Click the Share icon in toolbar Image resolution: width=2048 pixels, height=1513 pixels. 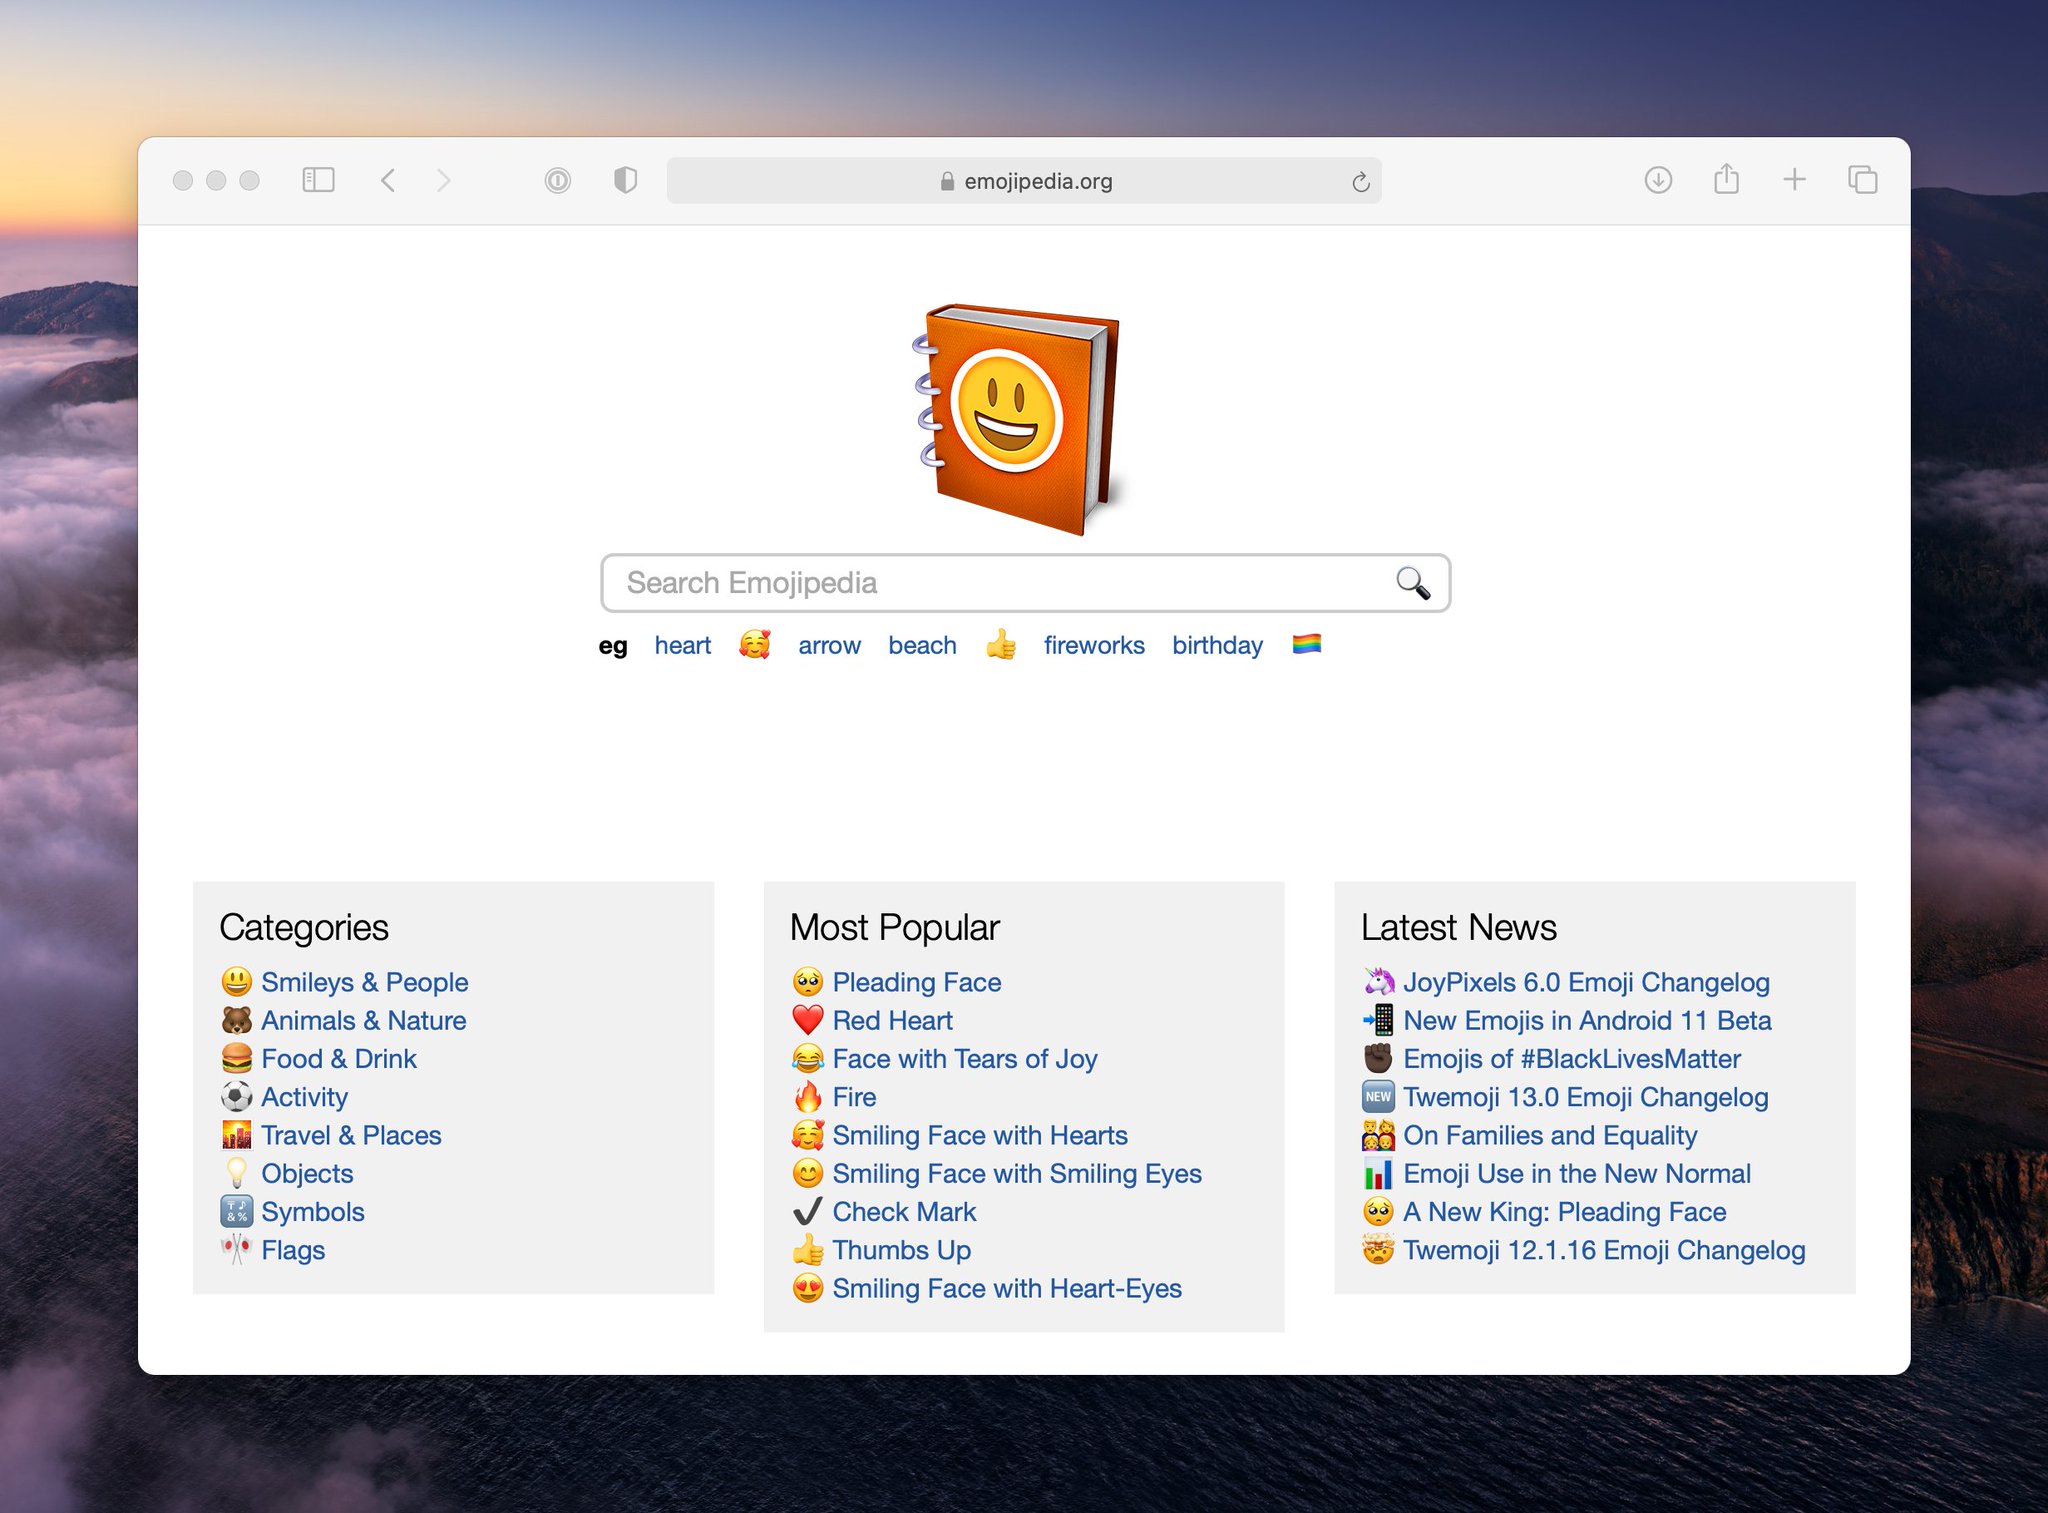click(1726, 180)
